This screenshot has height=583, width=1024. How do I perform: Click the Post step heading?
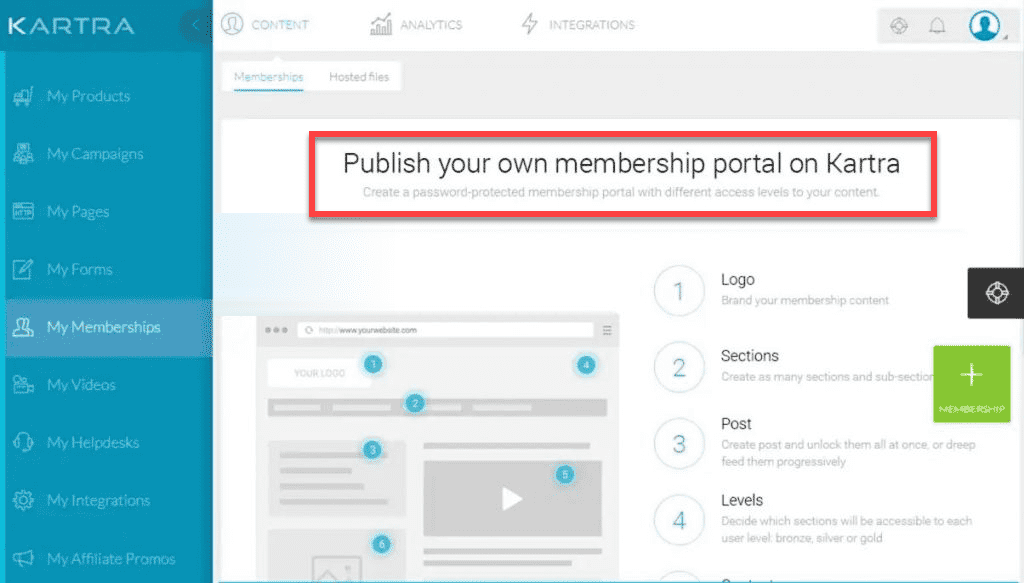[x=736, y=424]
